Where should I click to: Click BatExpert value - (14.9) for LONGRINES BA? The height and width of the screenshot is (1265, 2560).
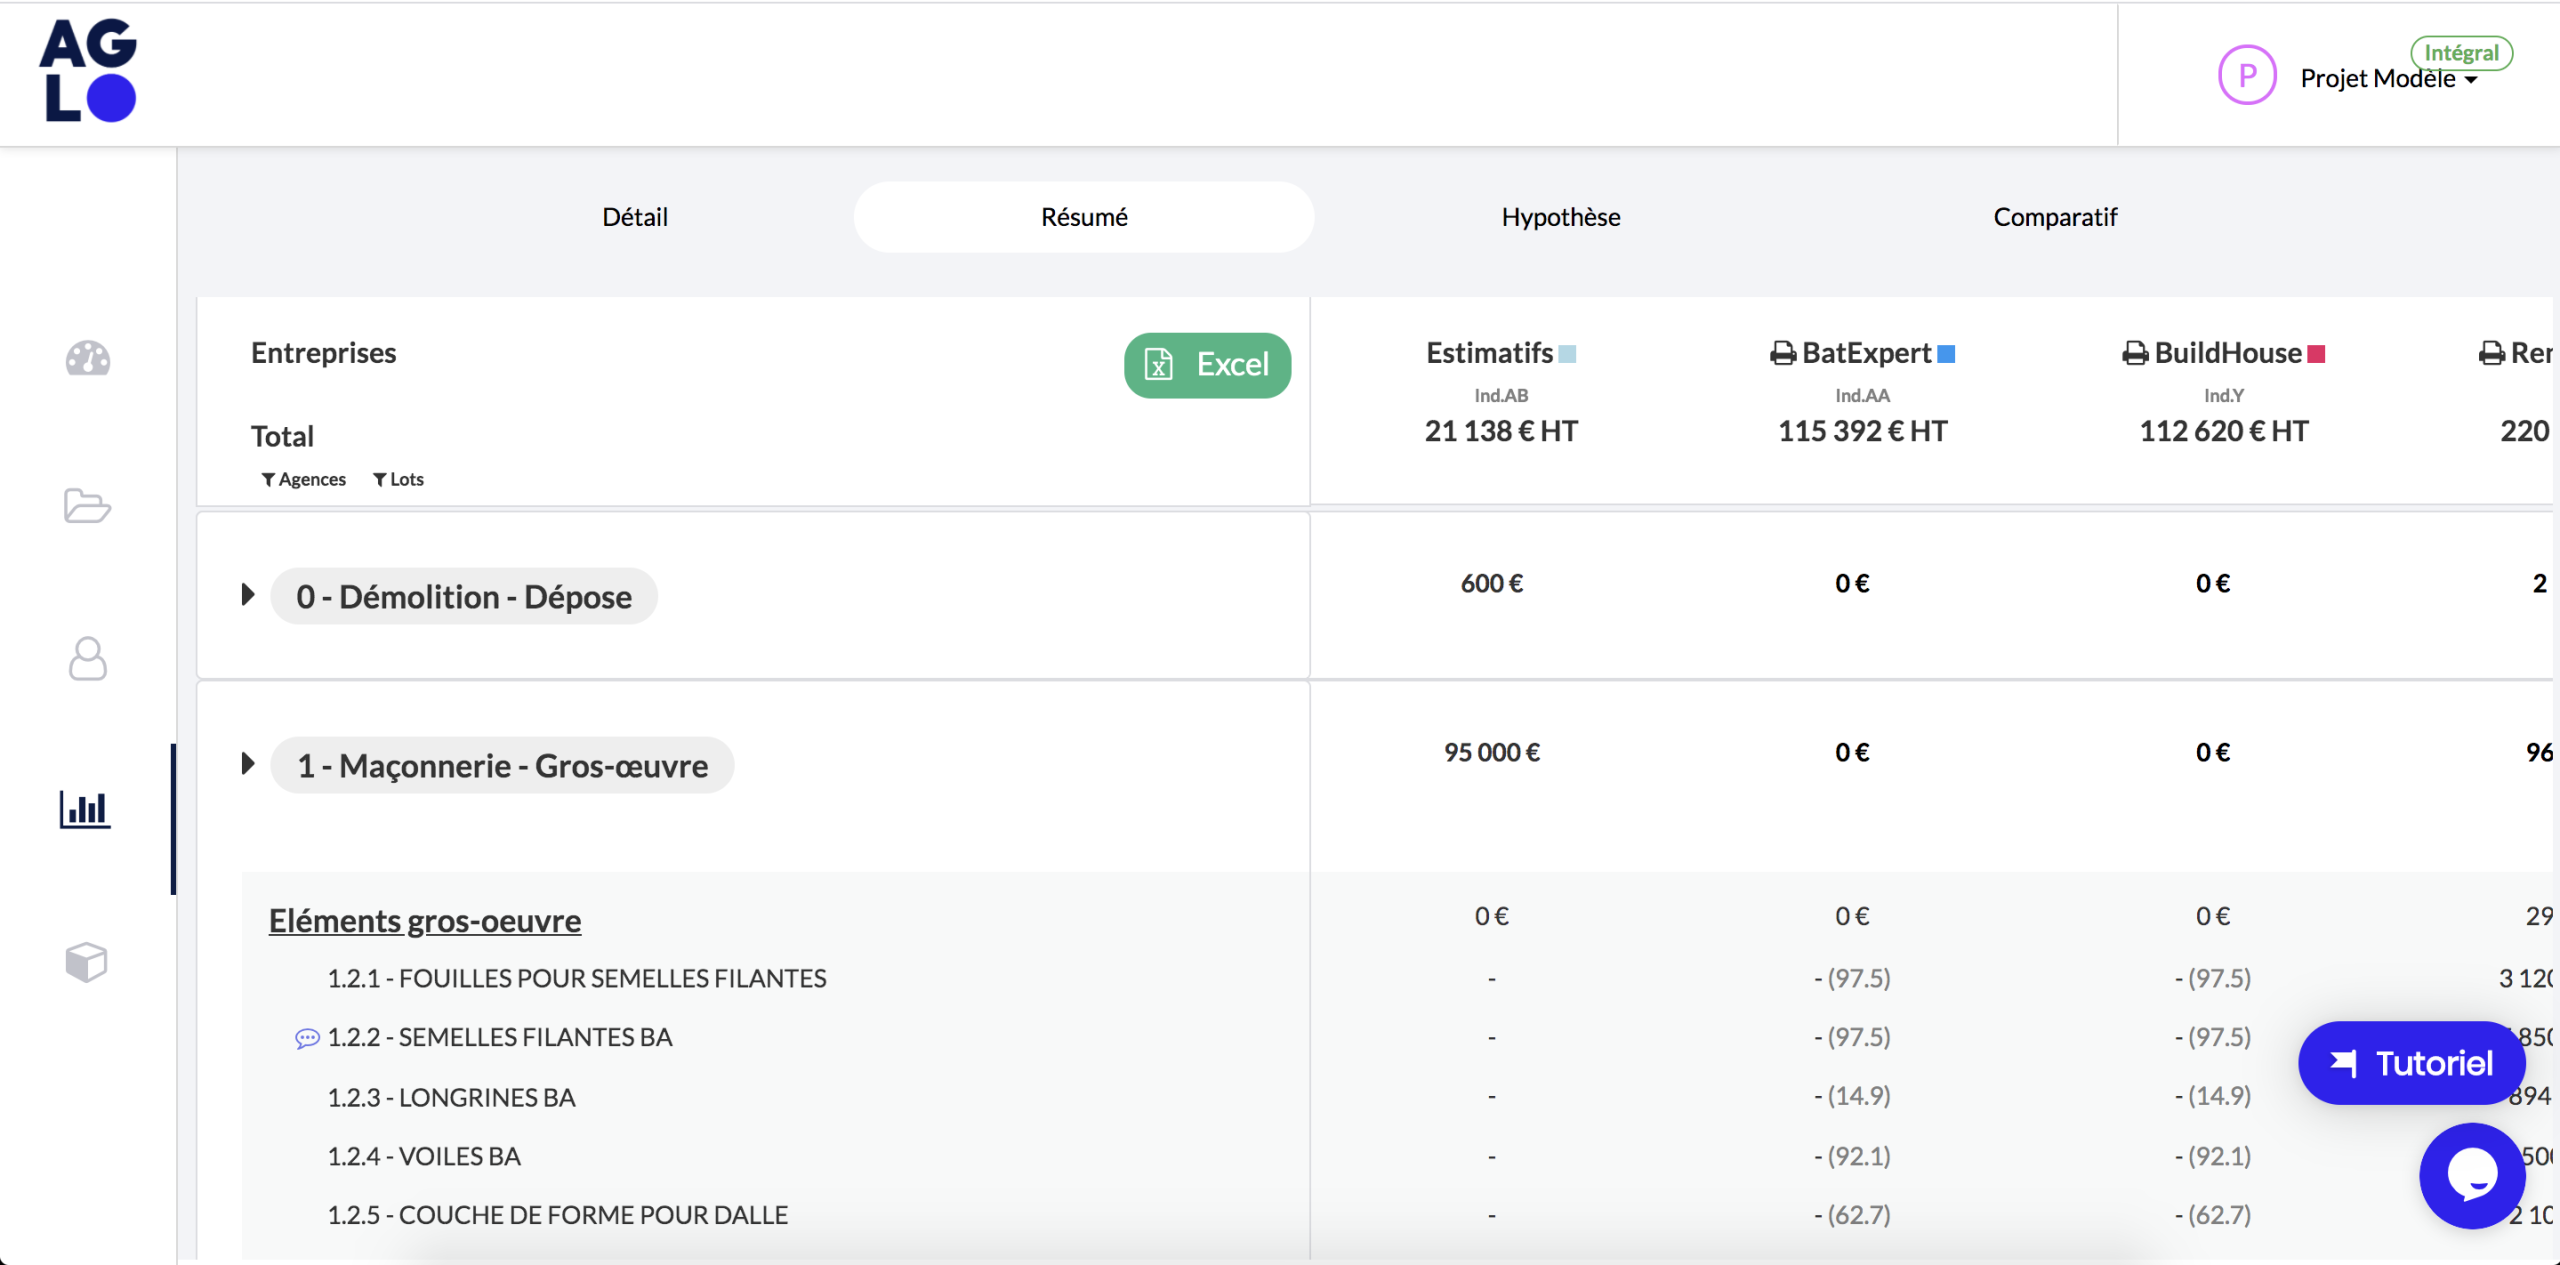point(1852,1096)
